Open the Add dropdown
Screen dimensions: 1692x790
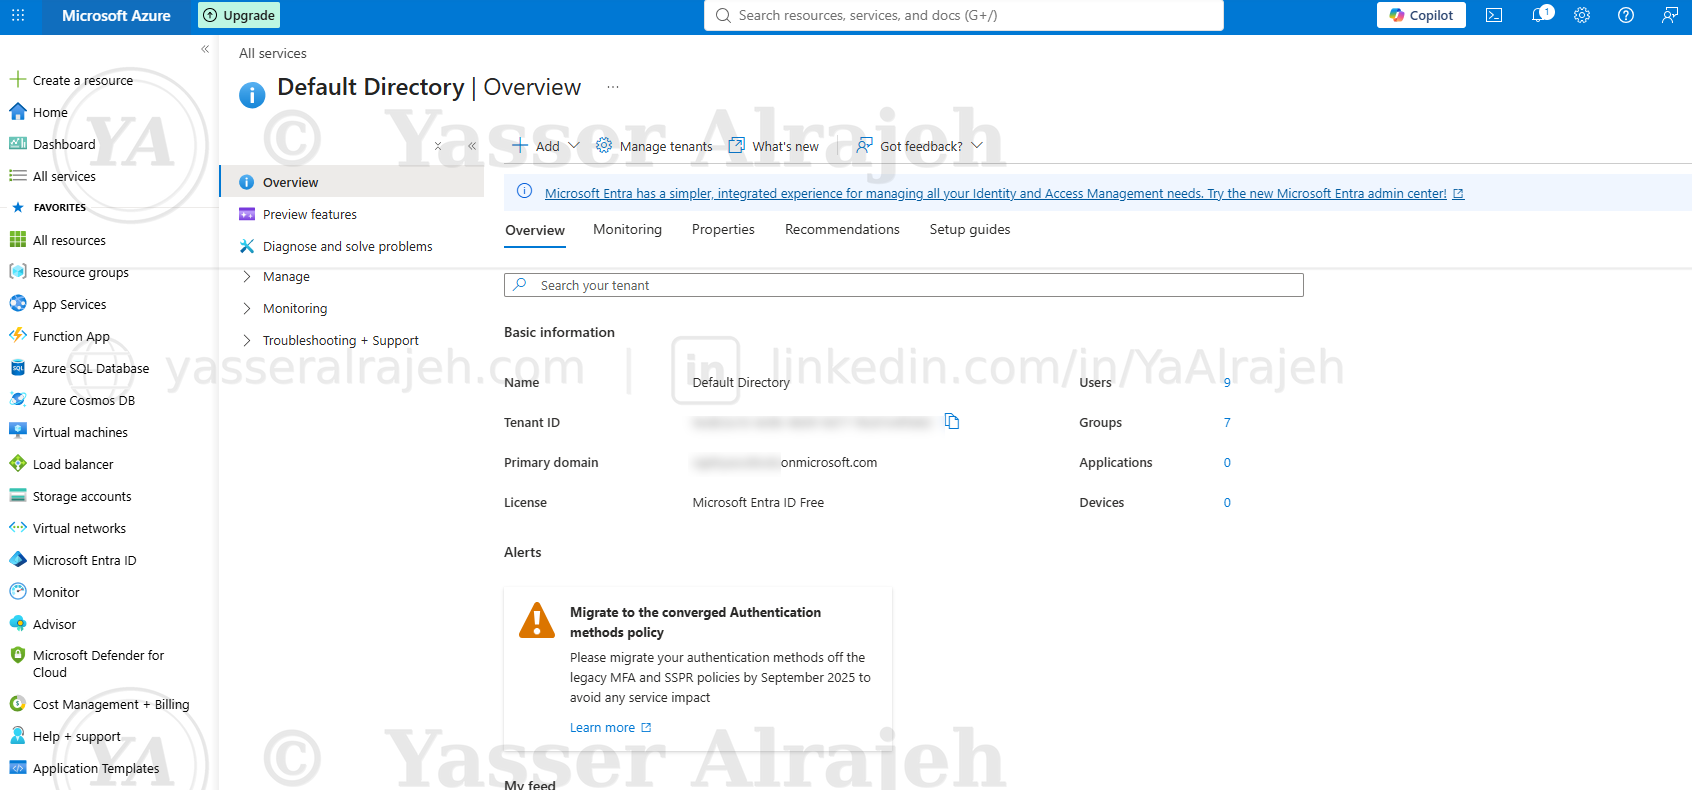(546, 146)
